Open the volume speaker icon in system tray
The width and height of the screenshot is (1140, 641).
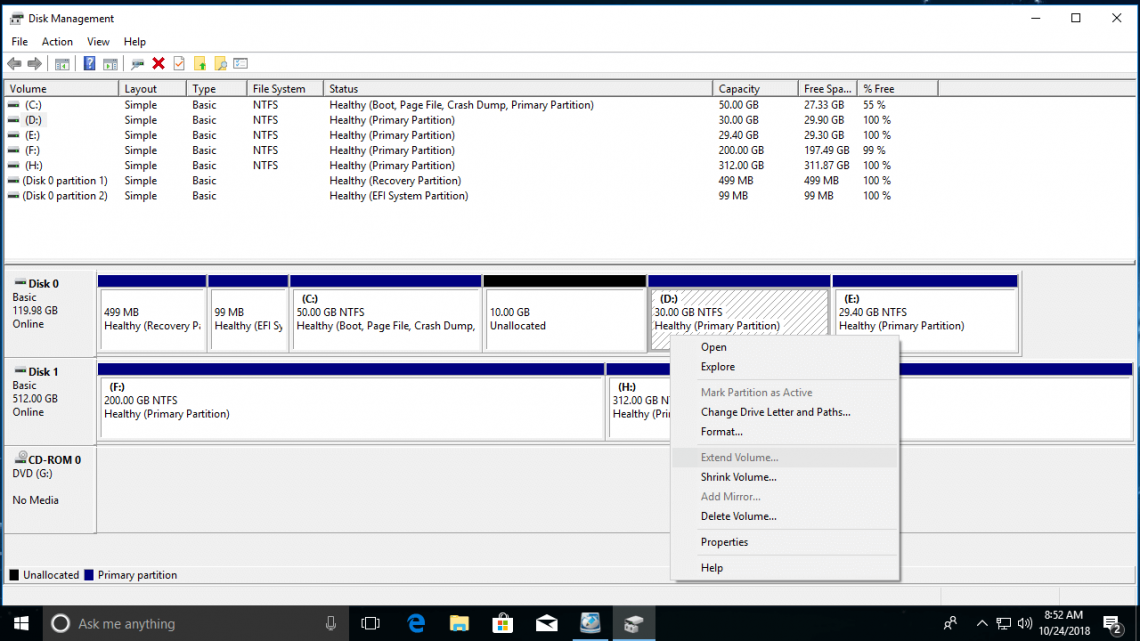pos(1024,623)
